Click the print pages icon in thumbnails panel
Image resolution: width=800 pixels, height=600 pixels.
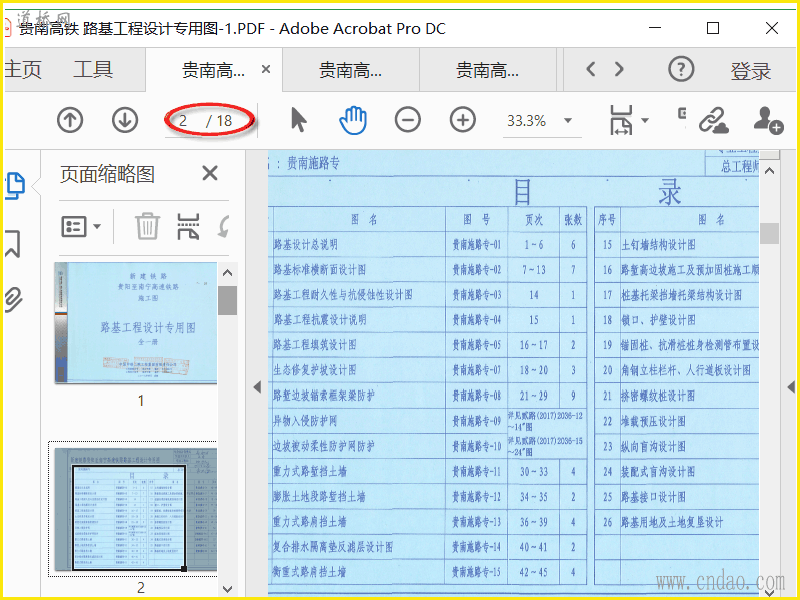[188, 226]
